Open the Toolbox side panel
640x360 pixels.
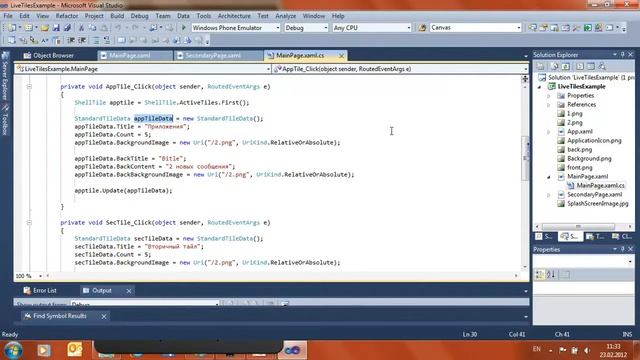tap(5, 120)
